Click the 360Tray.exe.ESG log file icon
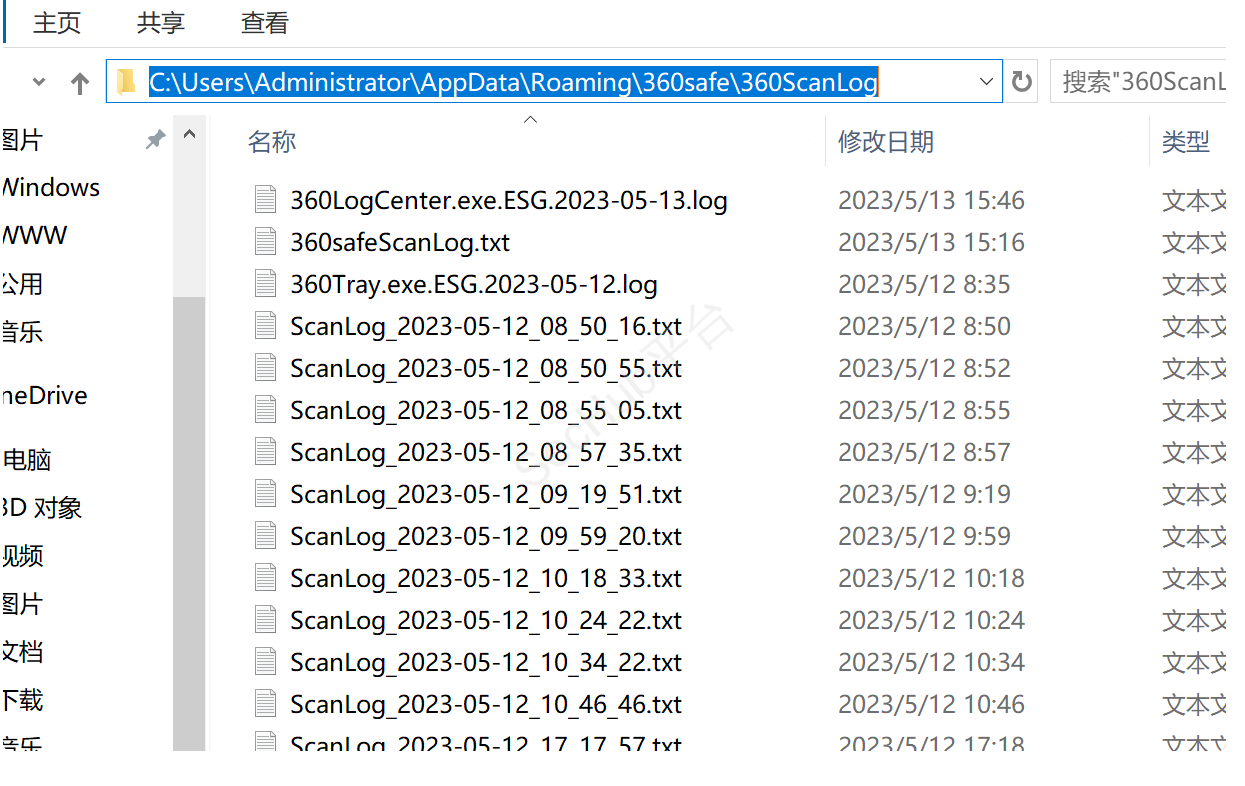1245x786 pixels. point(265,284)
